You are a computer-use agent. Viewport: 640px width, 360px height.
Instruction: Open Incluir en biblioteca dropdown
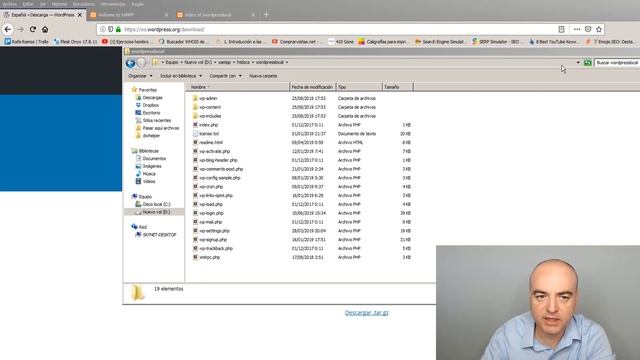pos(181,76)
